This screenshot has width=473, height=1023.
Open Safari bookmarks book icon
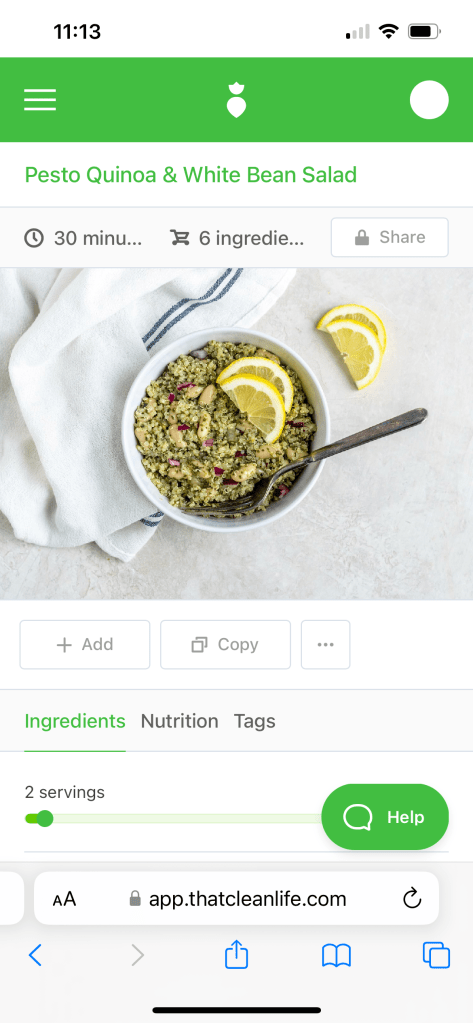(x=337, y=956)
